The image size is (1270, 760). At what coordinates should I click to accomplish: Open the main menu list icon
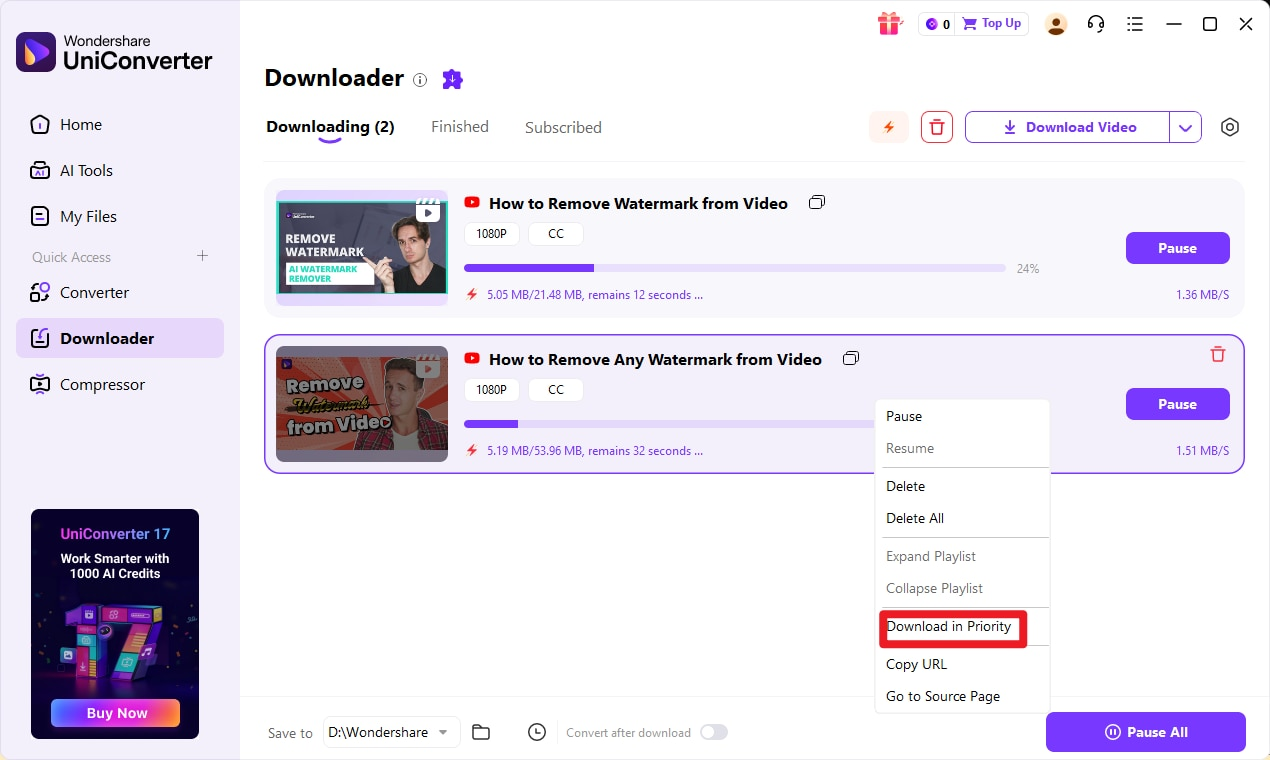tap(1134, 24)
